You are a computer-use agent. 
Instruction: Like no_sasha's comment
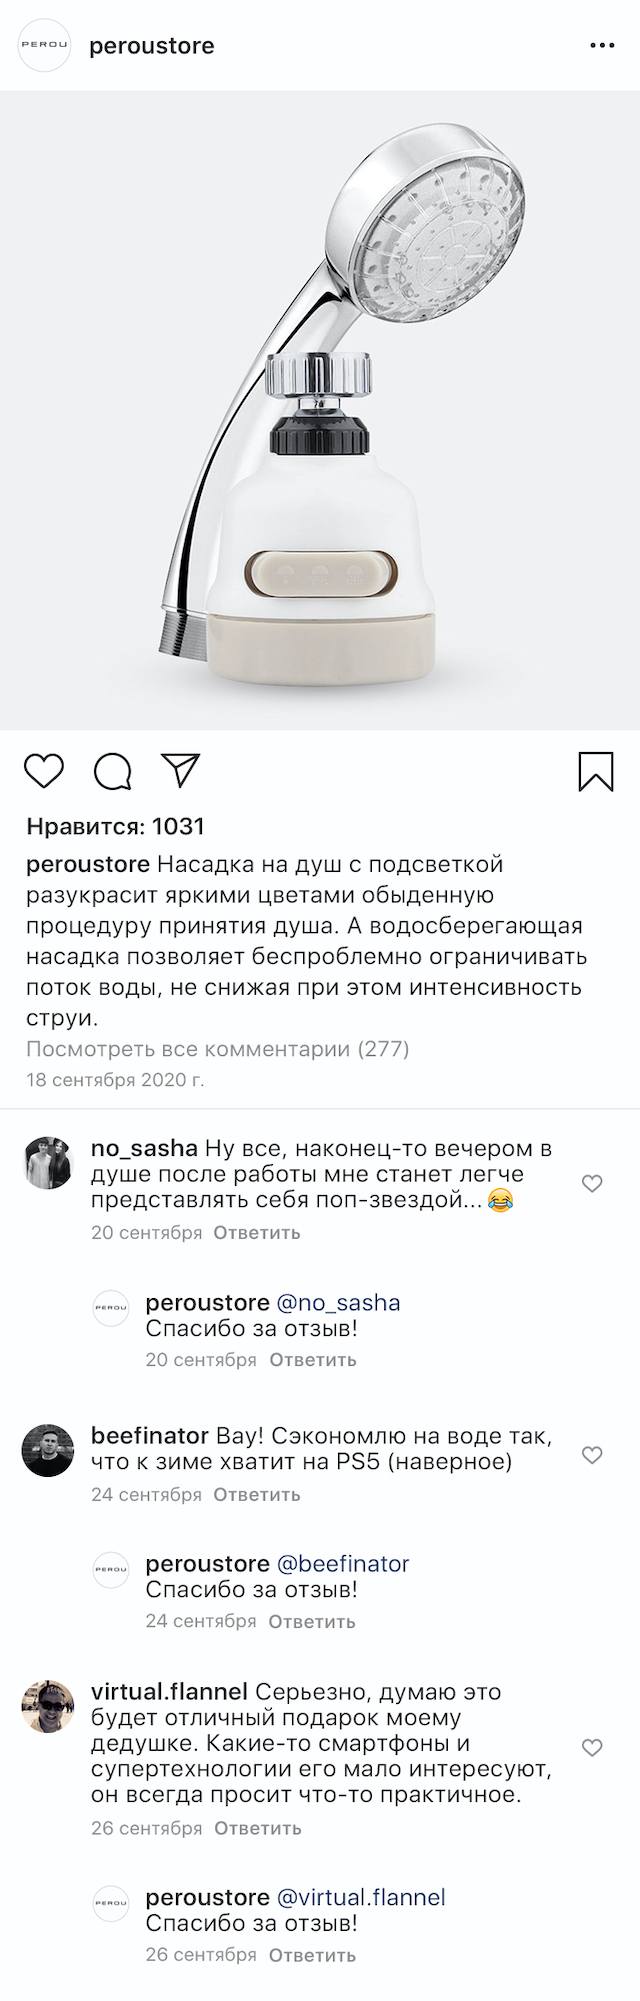pos(592,1184)
